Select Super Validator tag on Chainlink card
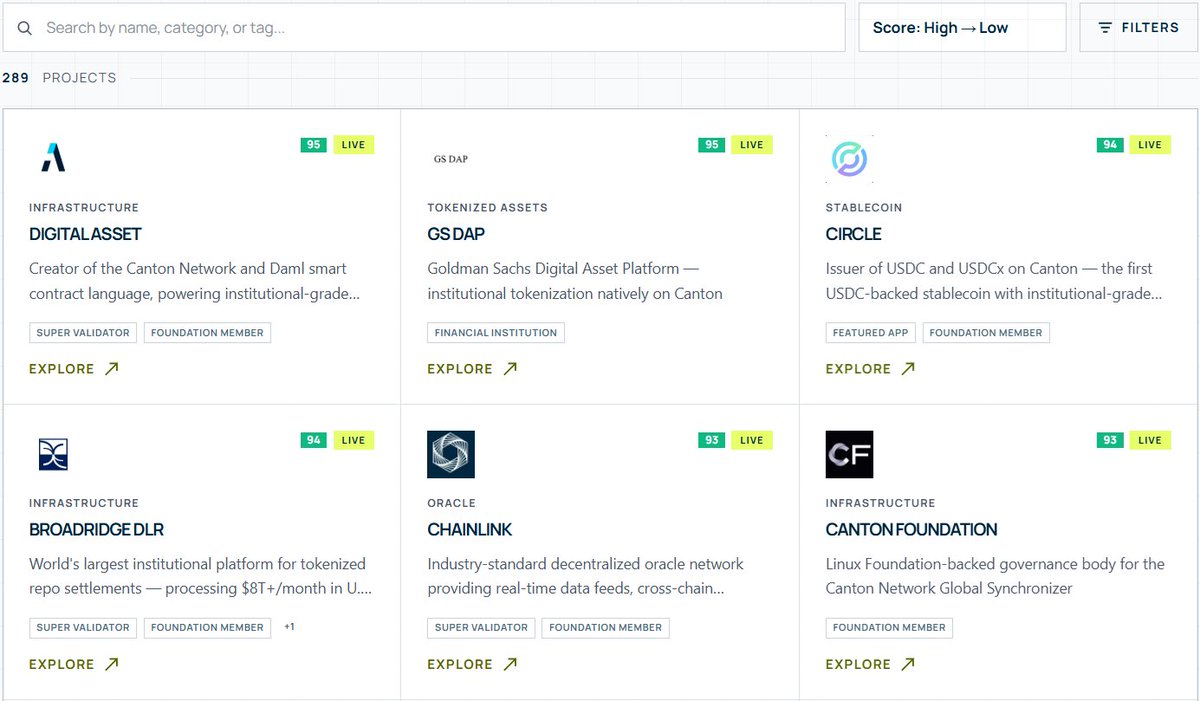Viewport: 1200px width, 701px height. point(481,627)
